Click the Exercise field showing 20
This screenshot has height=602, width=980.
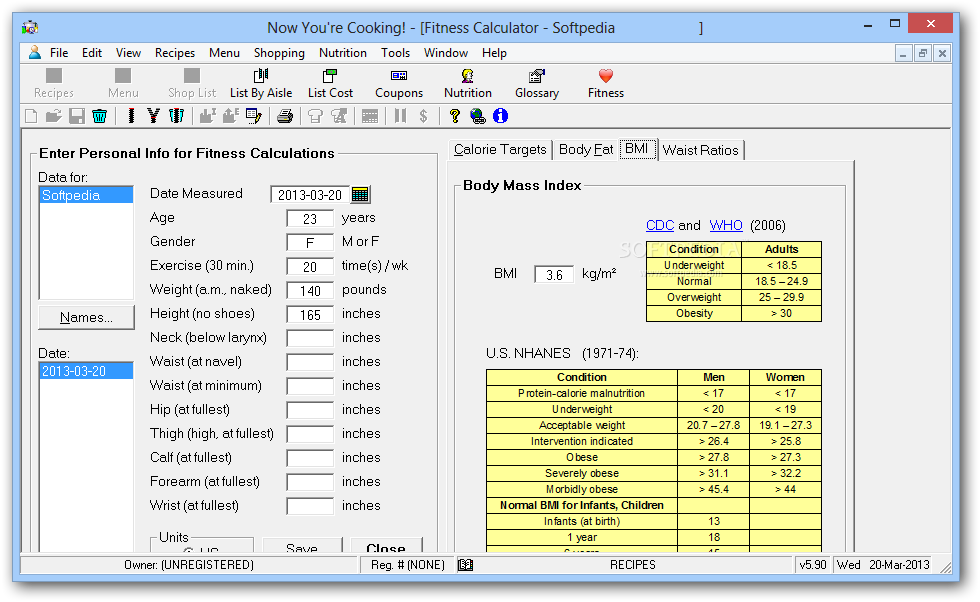(x=310, y=267)
